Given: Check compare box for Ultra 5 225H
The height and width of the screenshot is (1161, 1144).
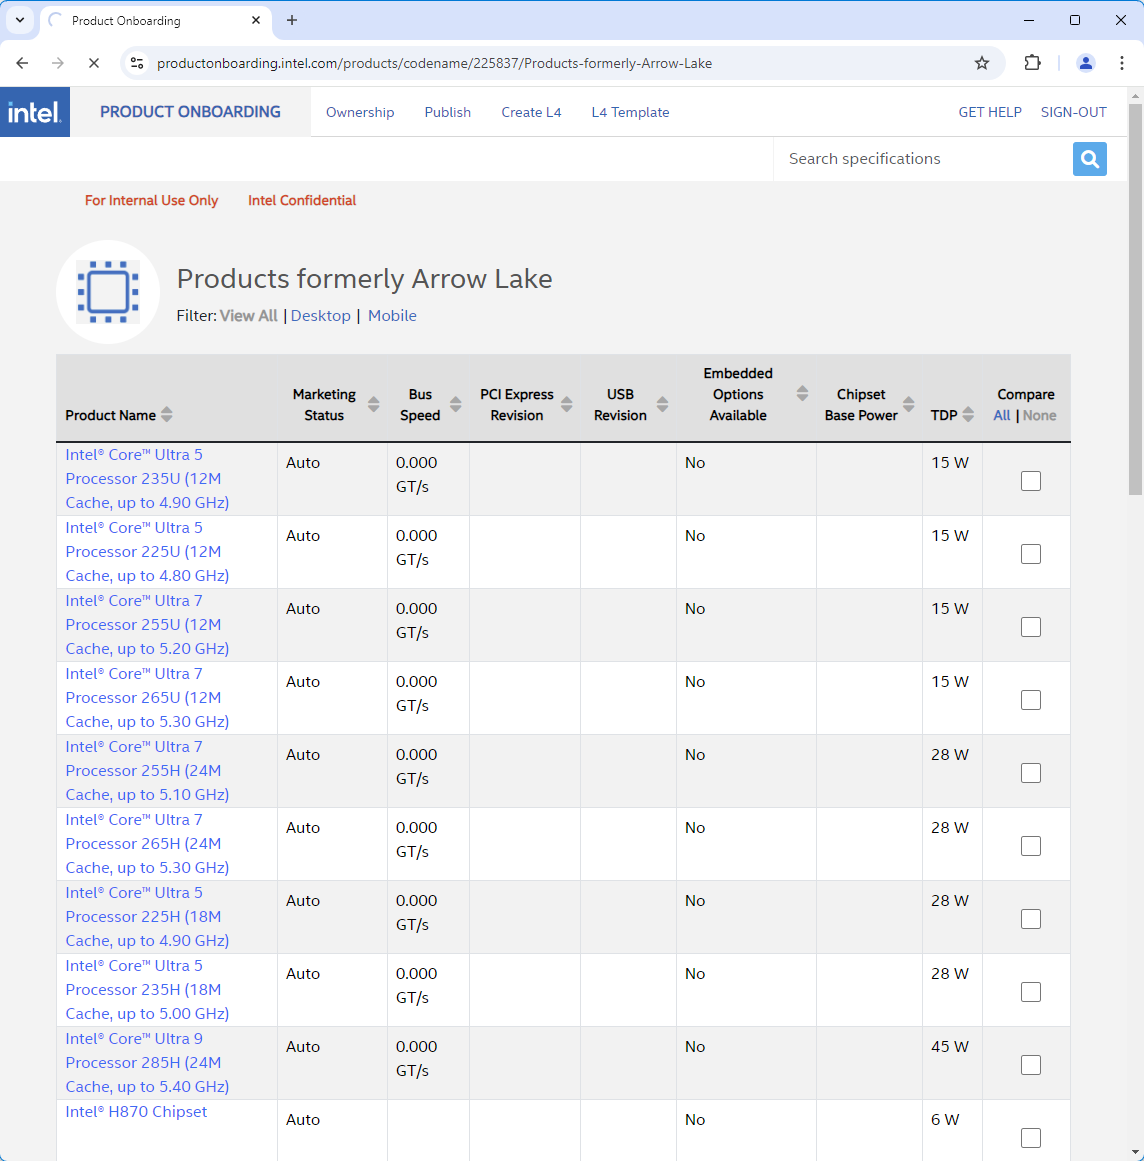Looking at the screenshot, I should point(1031,919).
